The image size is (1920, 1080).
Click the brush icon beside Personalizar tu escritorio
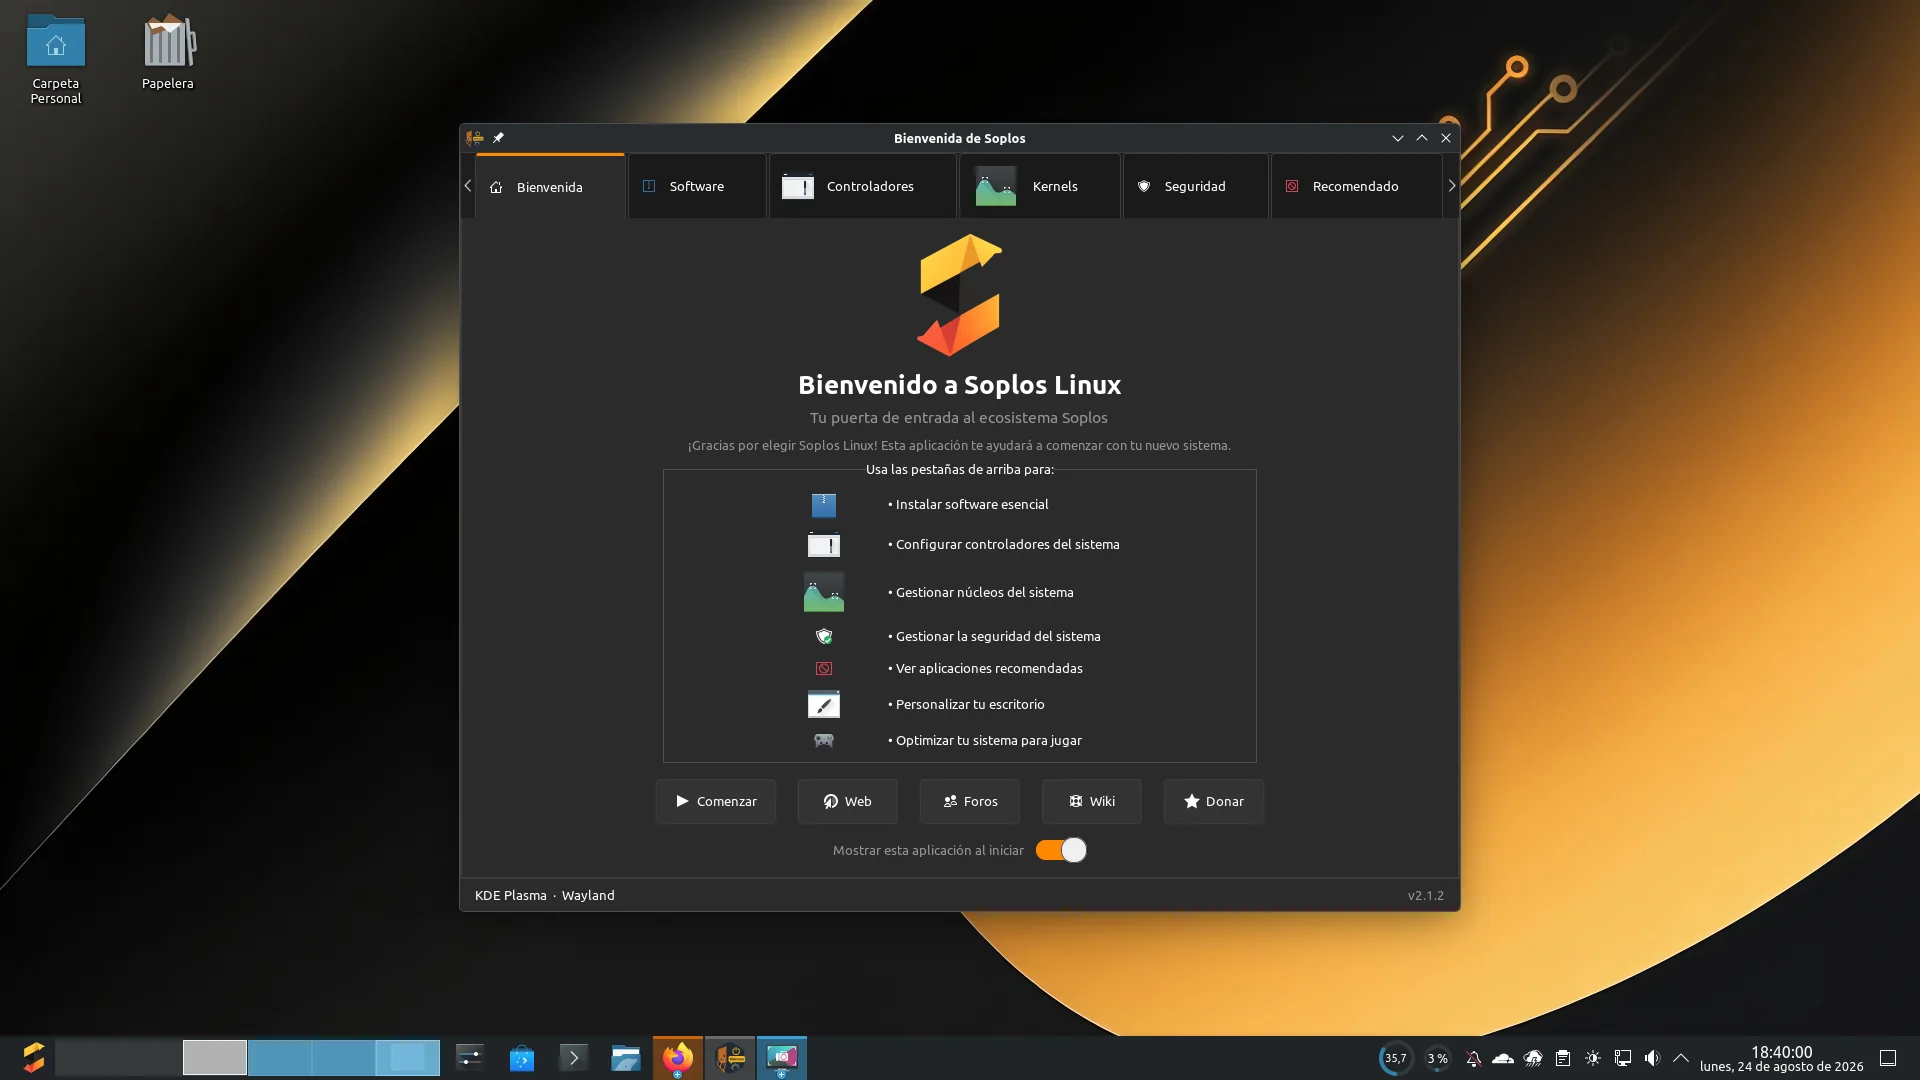[824, 704]
